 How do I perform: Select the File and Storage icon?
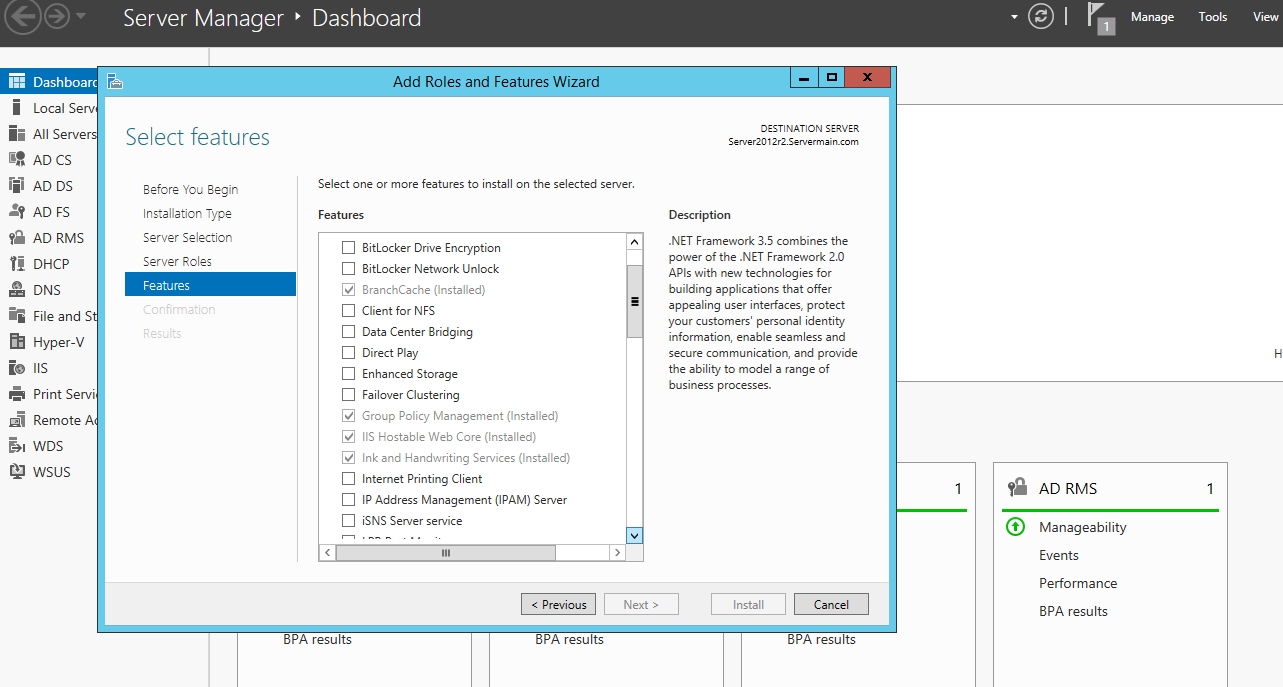pyautogui.click(x=17, y=316)
